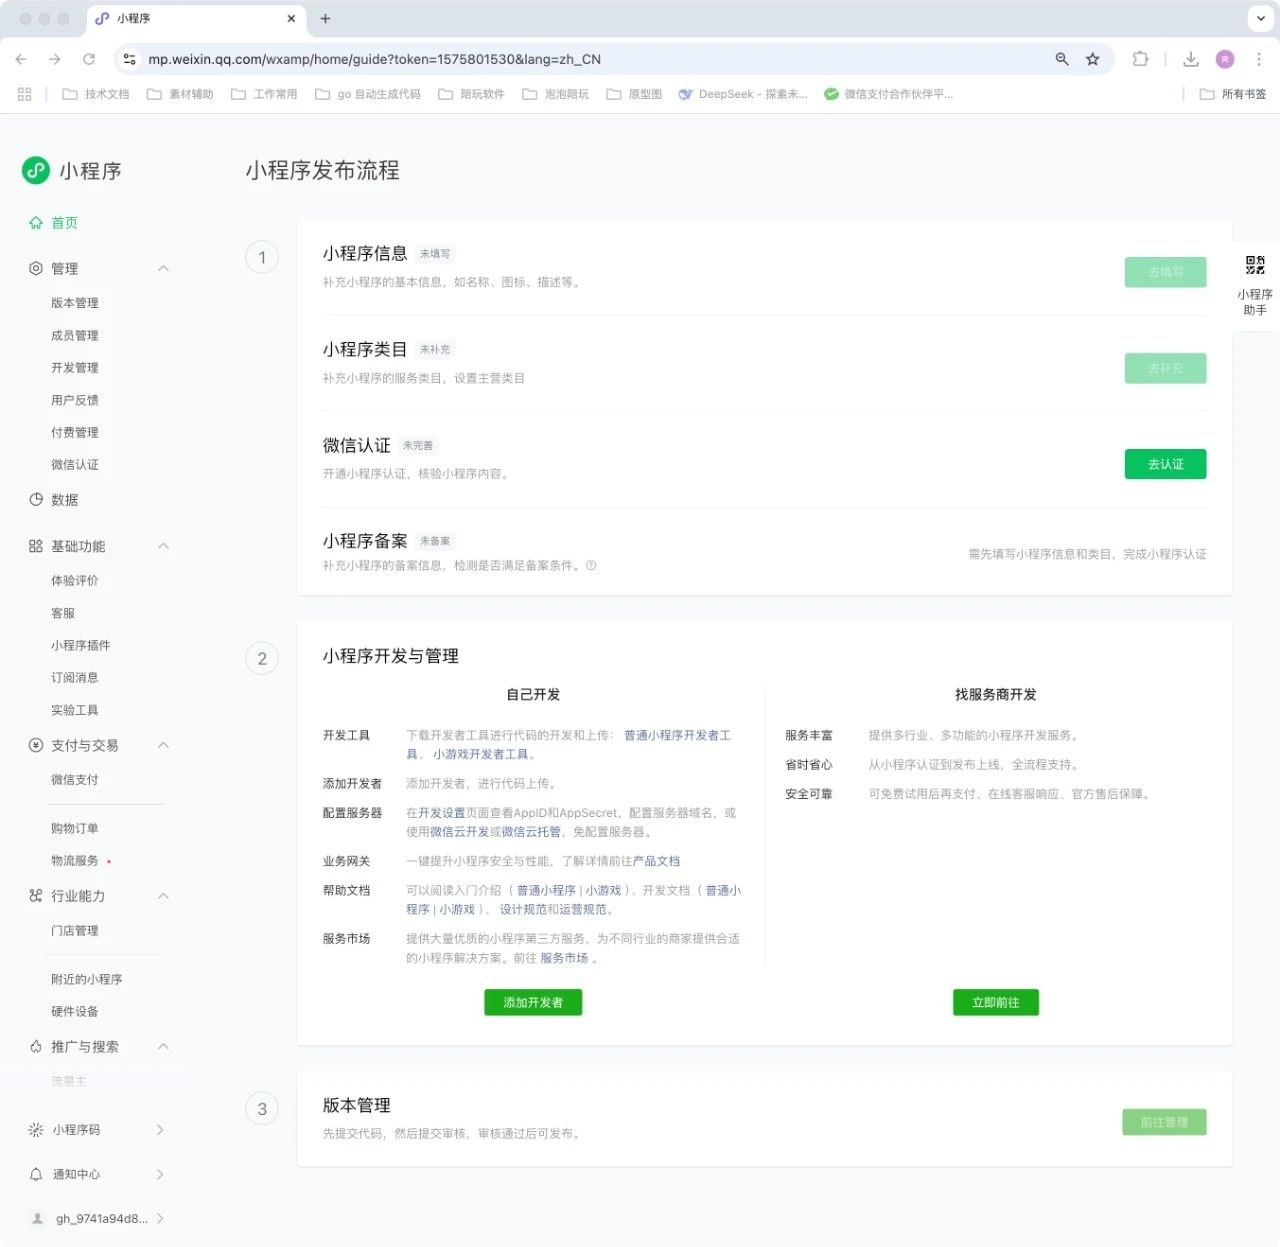
Task: Open the extensions puzzle icon
Action: tap(1140, 59)
